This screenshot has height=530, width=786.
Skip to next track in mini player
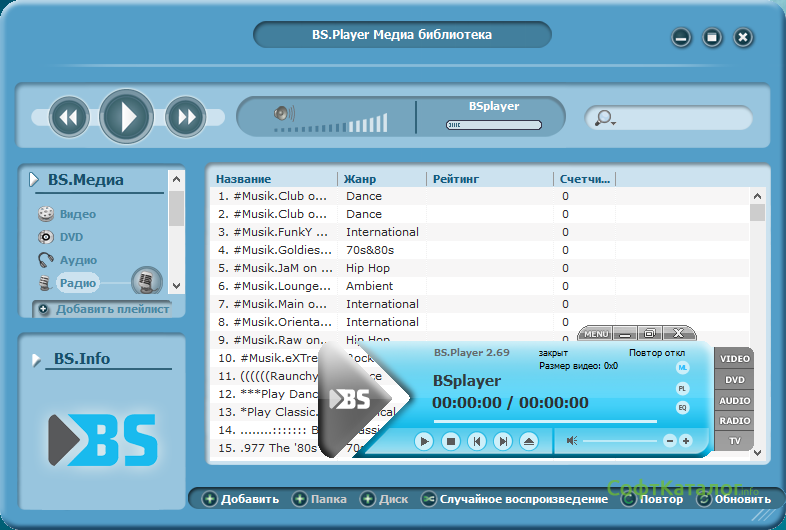[x=503, y=441]
